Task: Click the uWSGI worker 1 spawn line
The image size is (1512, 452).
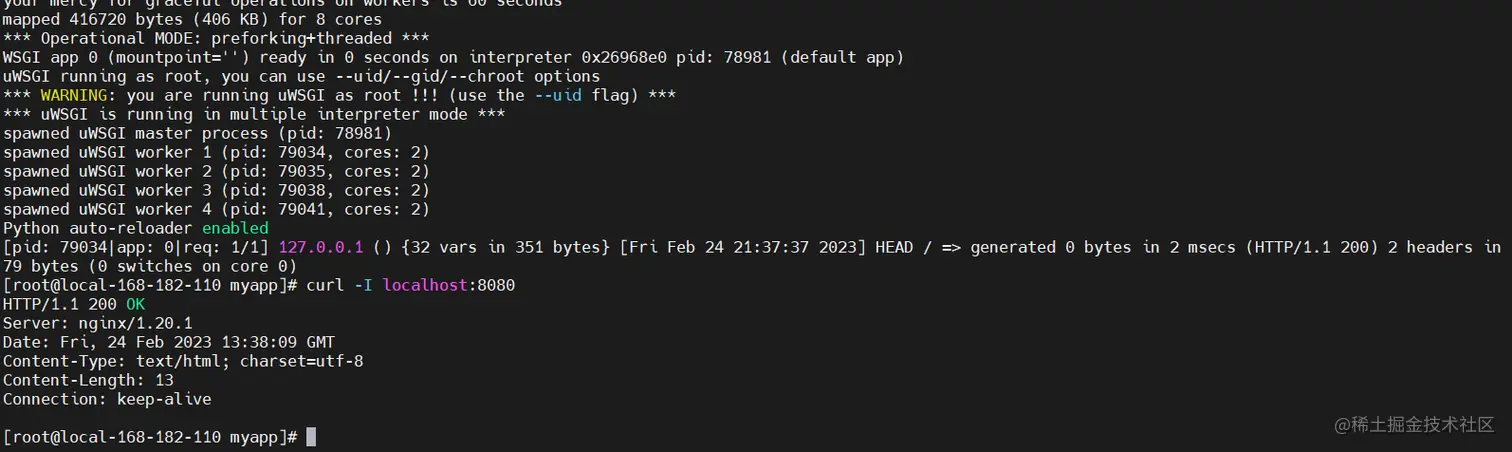Action: [x=216, y=152]
